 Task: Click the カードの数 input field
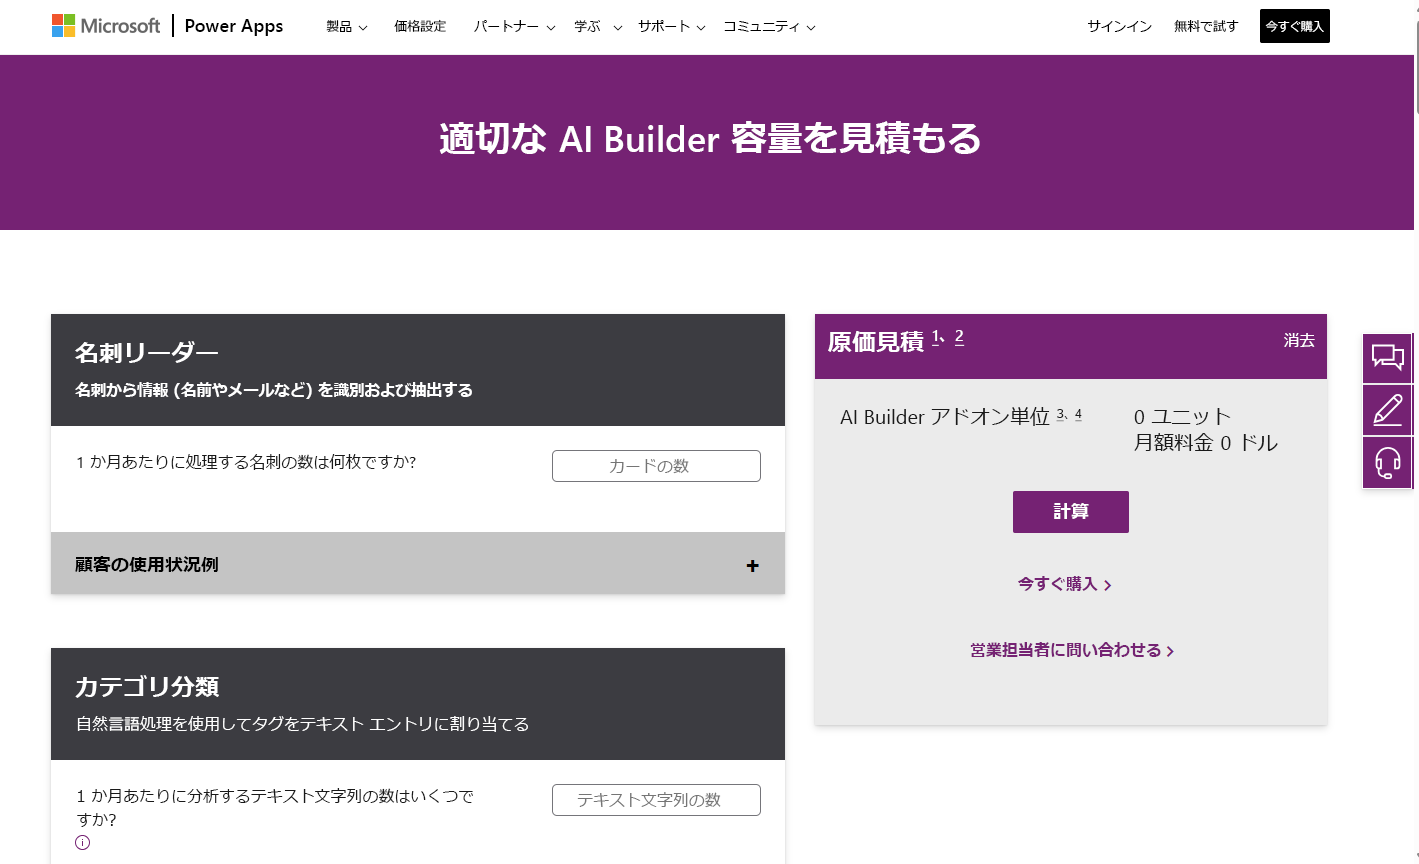pyautogui.click(x=656, y=466)
